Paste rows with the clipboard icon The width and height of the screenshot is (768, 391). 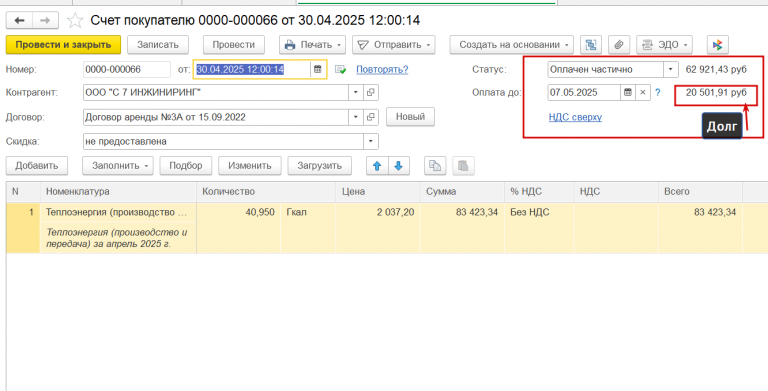pos(463,166)
